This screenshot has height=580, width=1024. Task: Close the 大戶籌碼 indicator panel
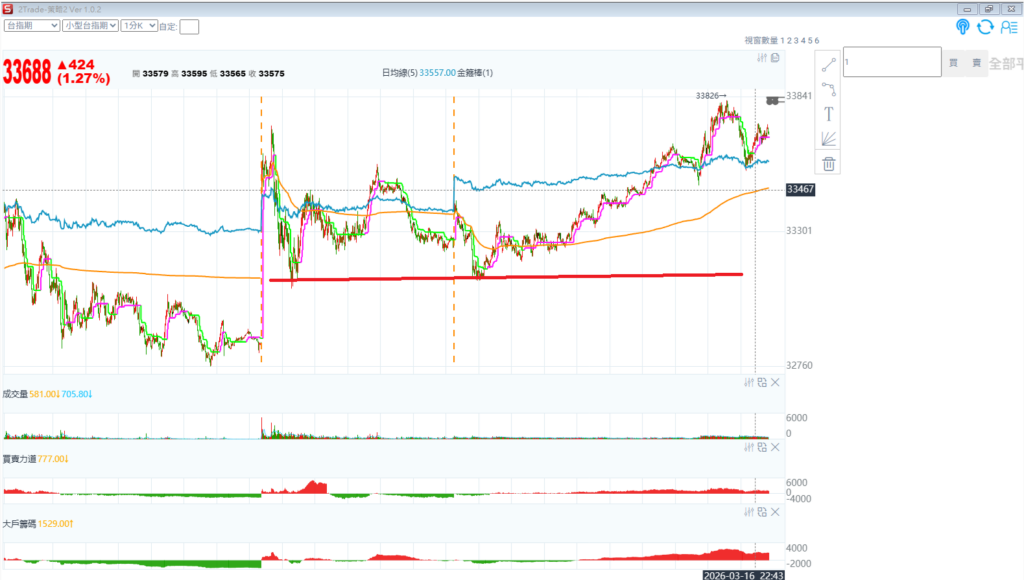(x=775, y=510)
